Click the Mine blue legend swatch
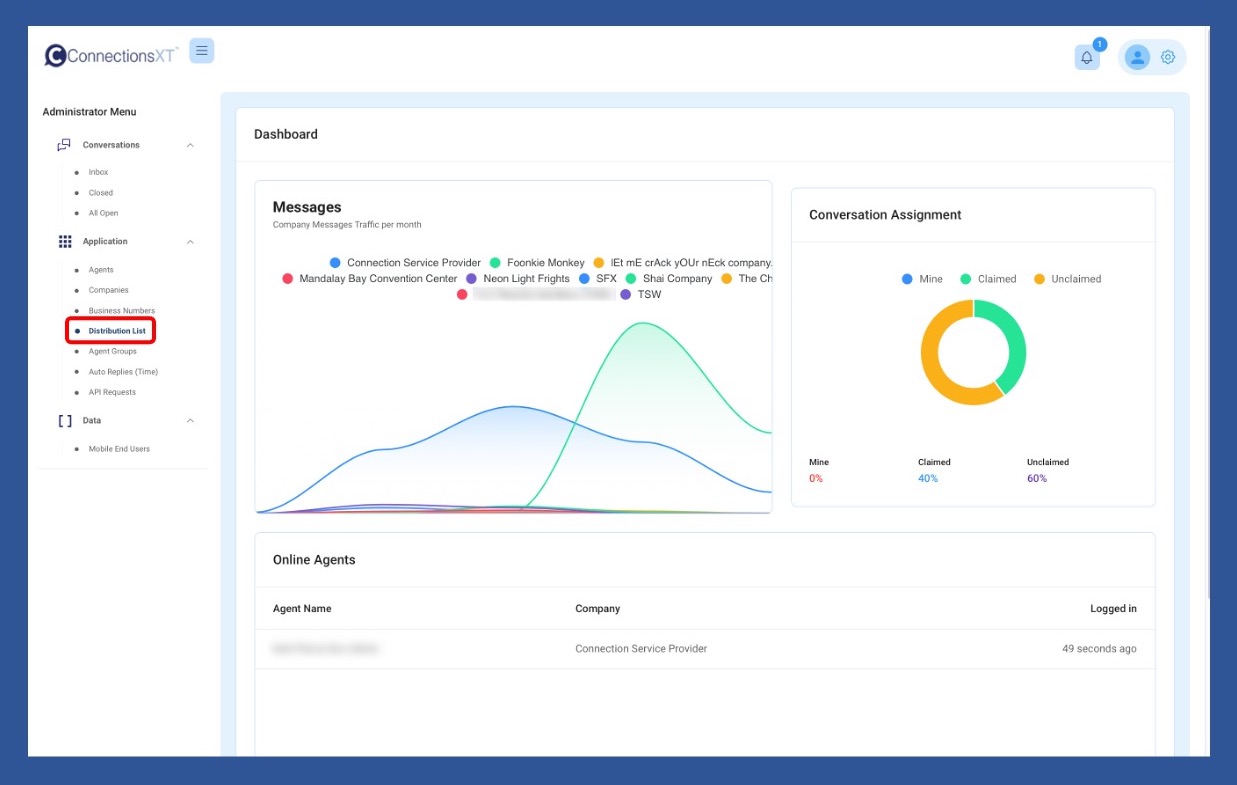Viewport: 1237px width, 785px height. pos(907,279)
